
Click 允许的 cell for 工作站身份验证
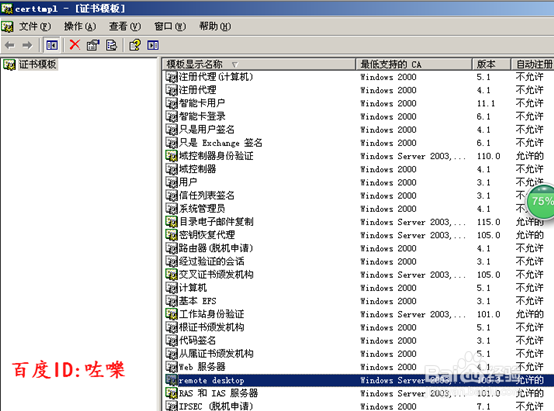point(529,314)
